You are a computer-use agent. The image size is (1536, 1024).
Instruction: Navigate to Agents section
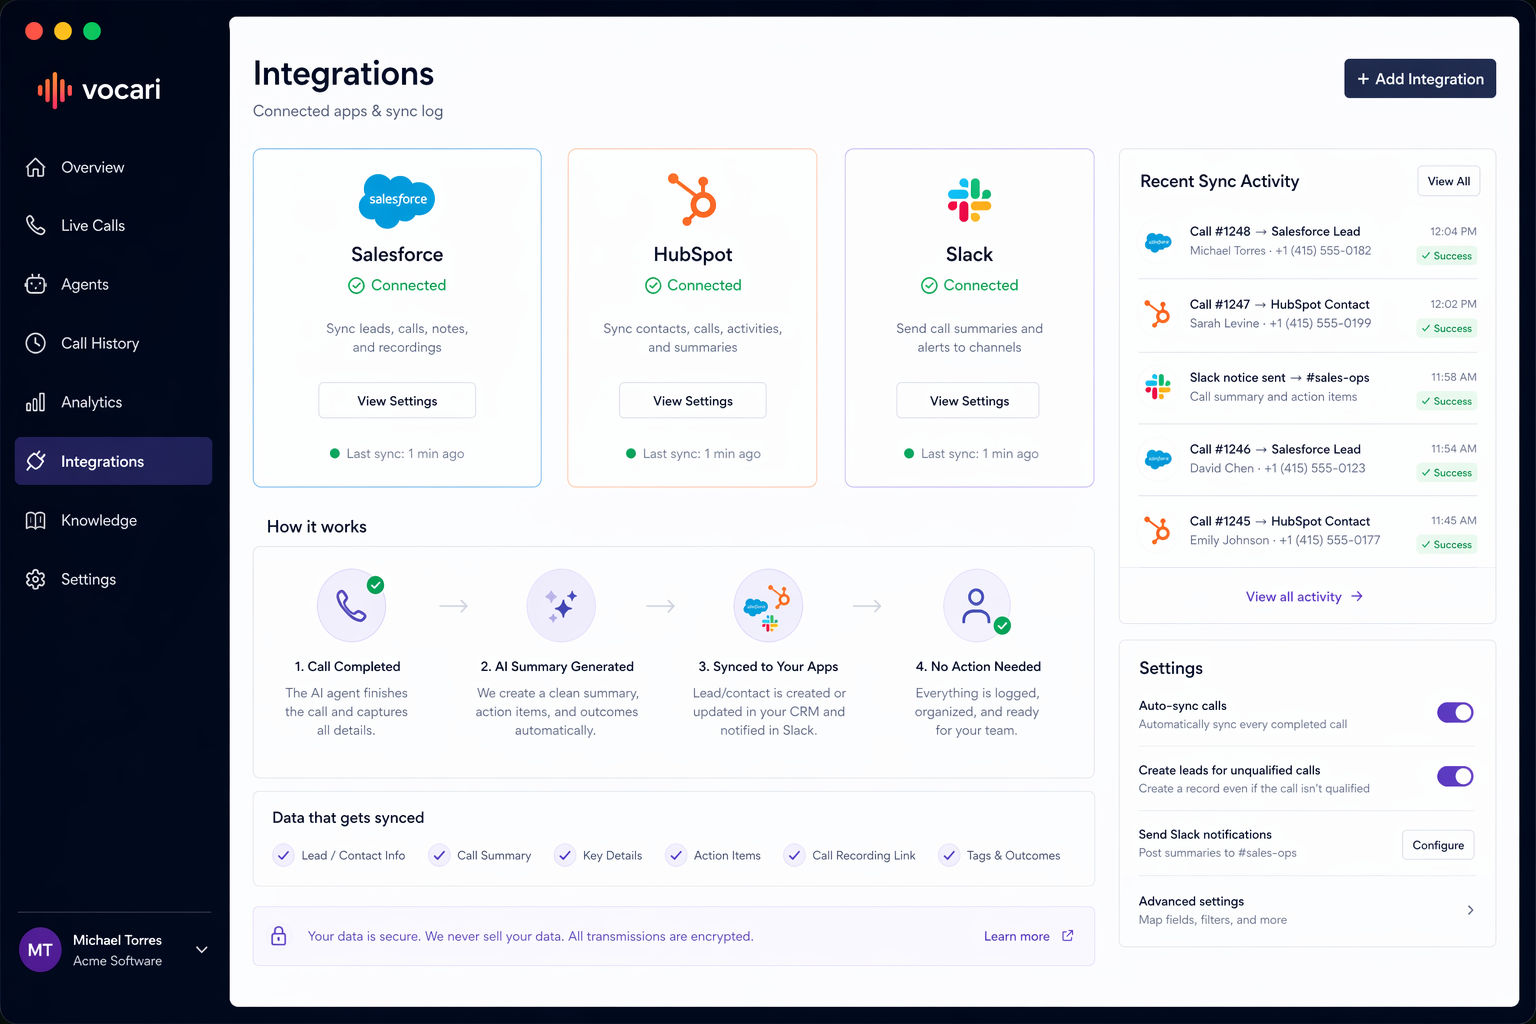[x=113, y=284]
